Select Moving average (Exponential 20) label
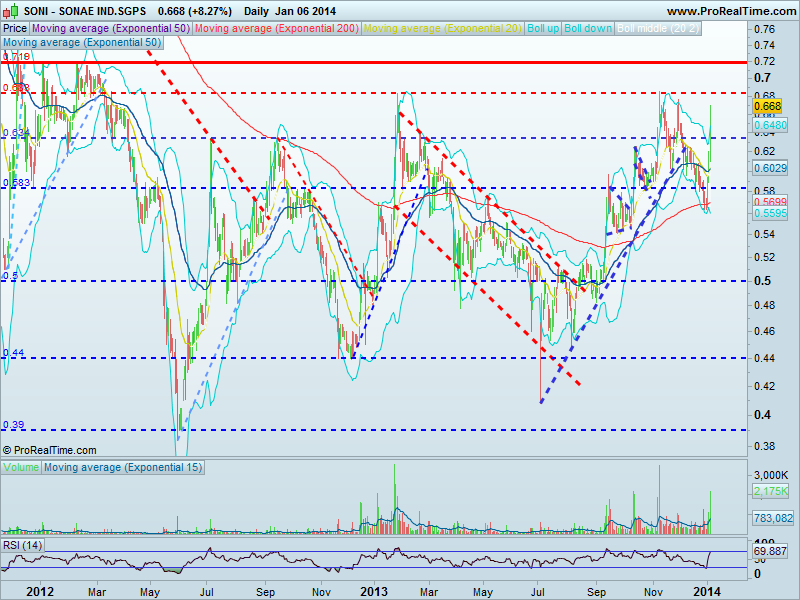This screenshot has height=600, width=800. pyautogui.click(x=442, y=29)
